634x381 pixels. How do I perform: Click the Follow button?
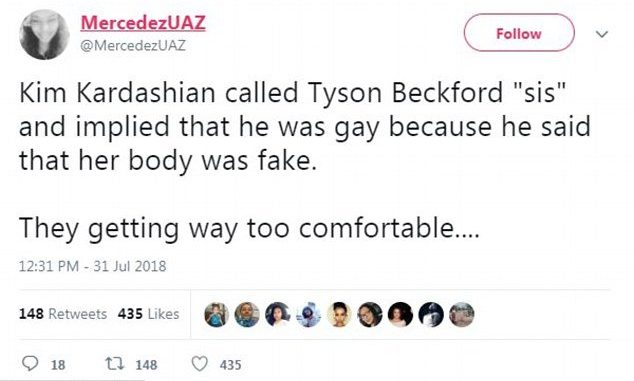519,33
